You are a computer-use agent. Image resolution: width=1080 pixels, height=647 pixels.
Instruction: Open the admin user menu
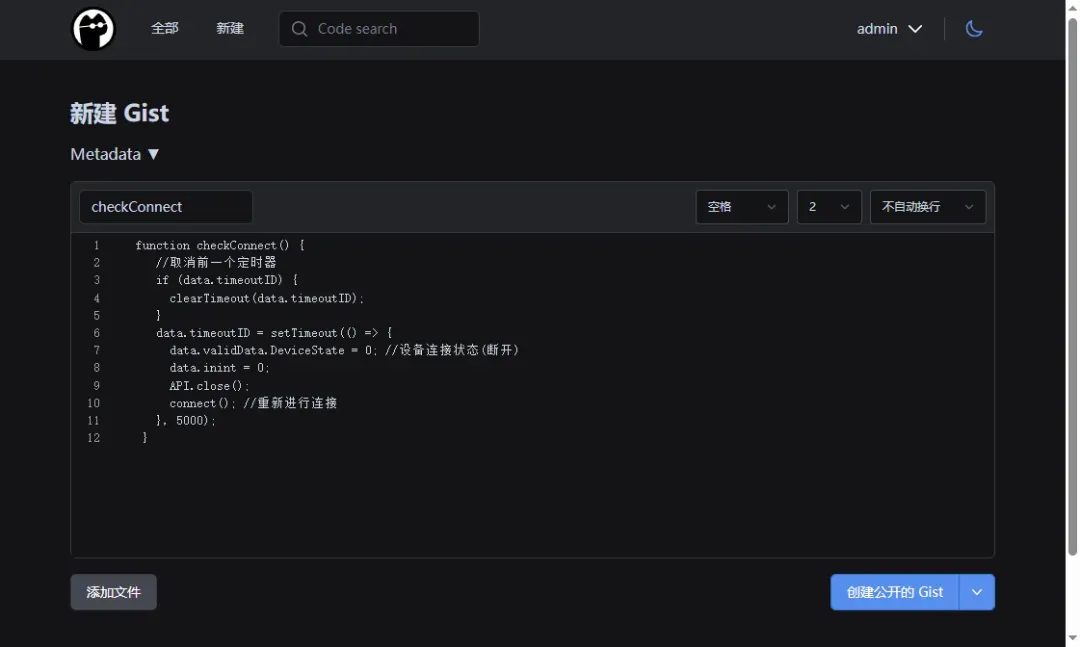pos(889,29)
